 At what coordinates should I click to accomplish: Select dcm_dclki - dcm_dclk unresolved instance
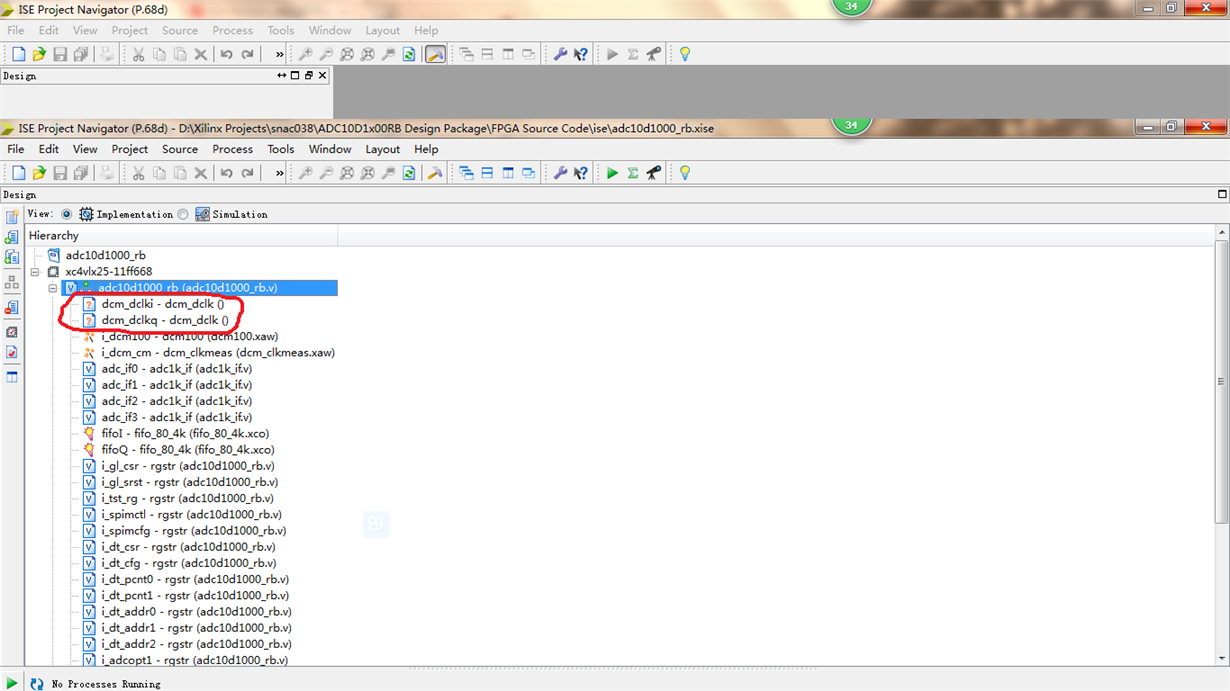163,304
